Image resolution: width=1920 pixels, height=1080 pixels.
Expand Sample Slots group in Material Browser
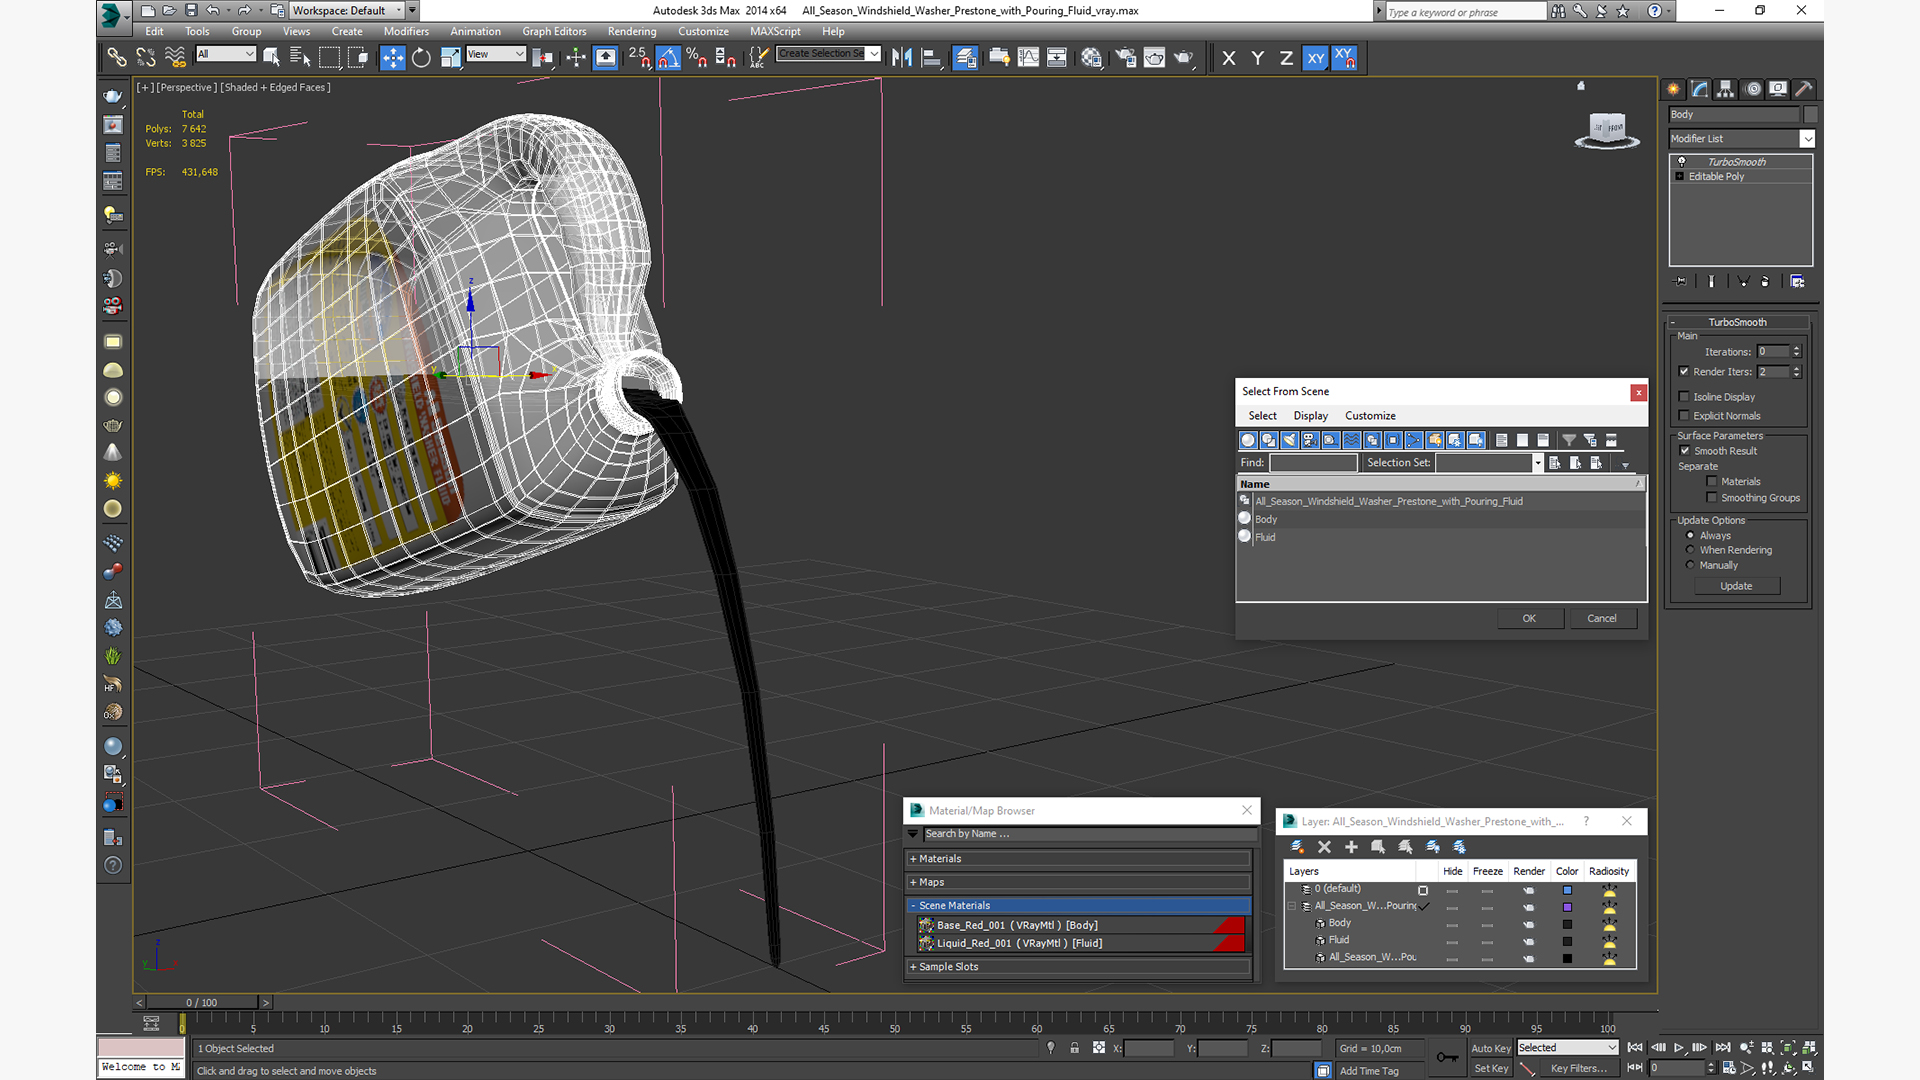tap(1079, 967)
